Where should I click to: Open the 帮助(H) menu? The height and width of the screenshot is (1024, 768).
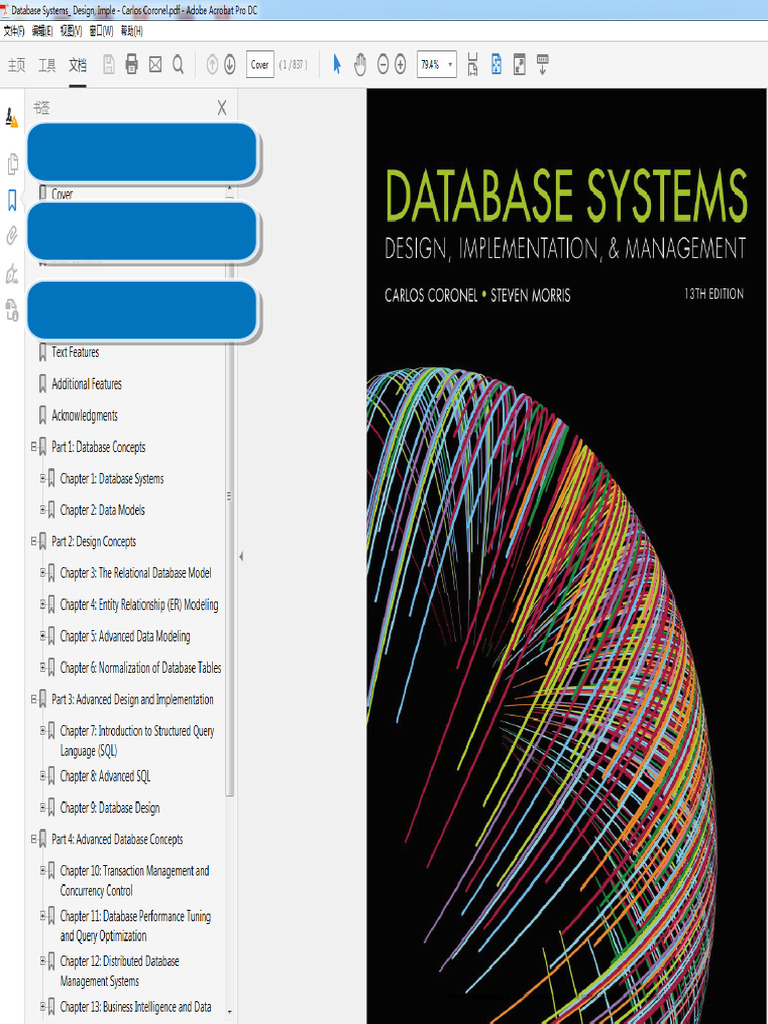(x=131, y=31)
